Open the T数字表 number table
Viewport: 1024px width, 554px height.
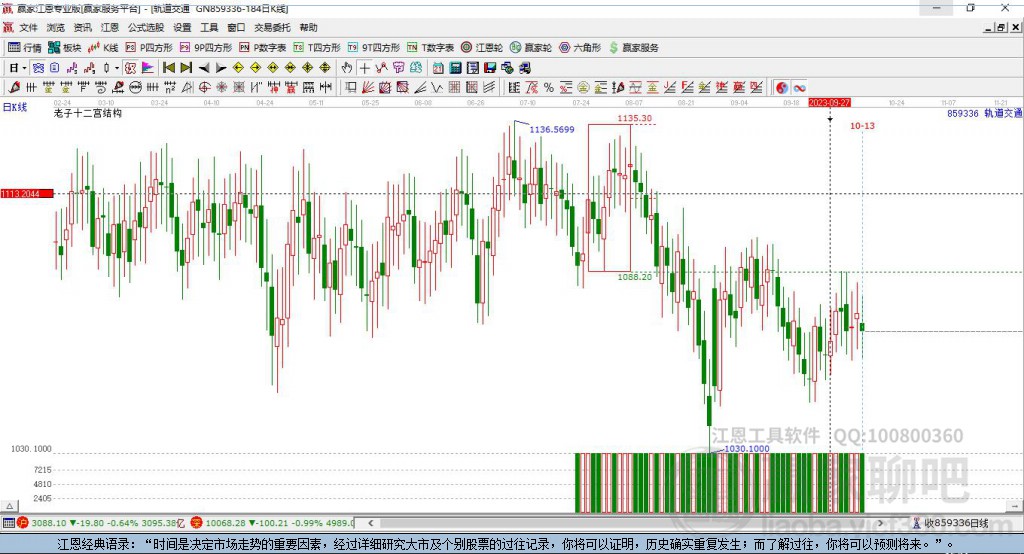coord(431,47)
